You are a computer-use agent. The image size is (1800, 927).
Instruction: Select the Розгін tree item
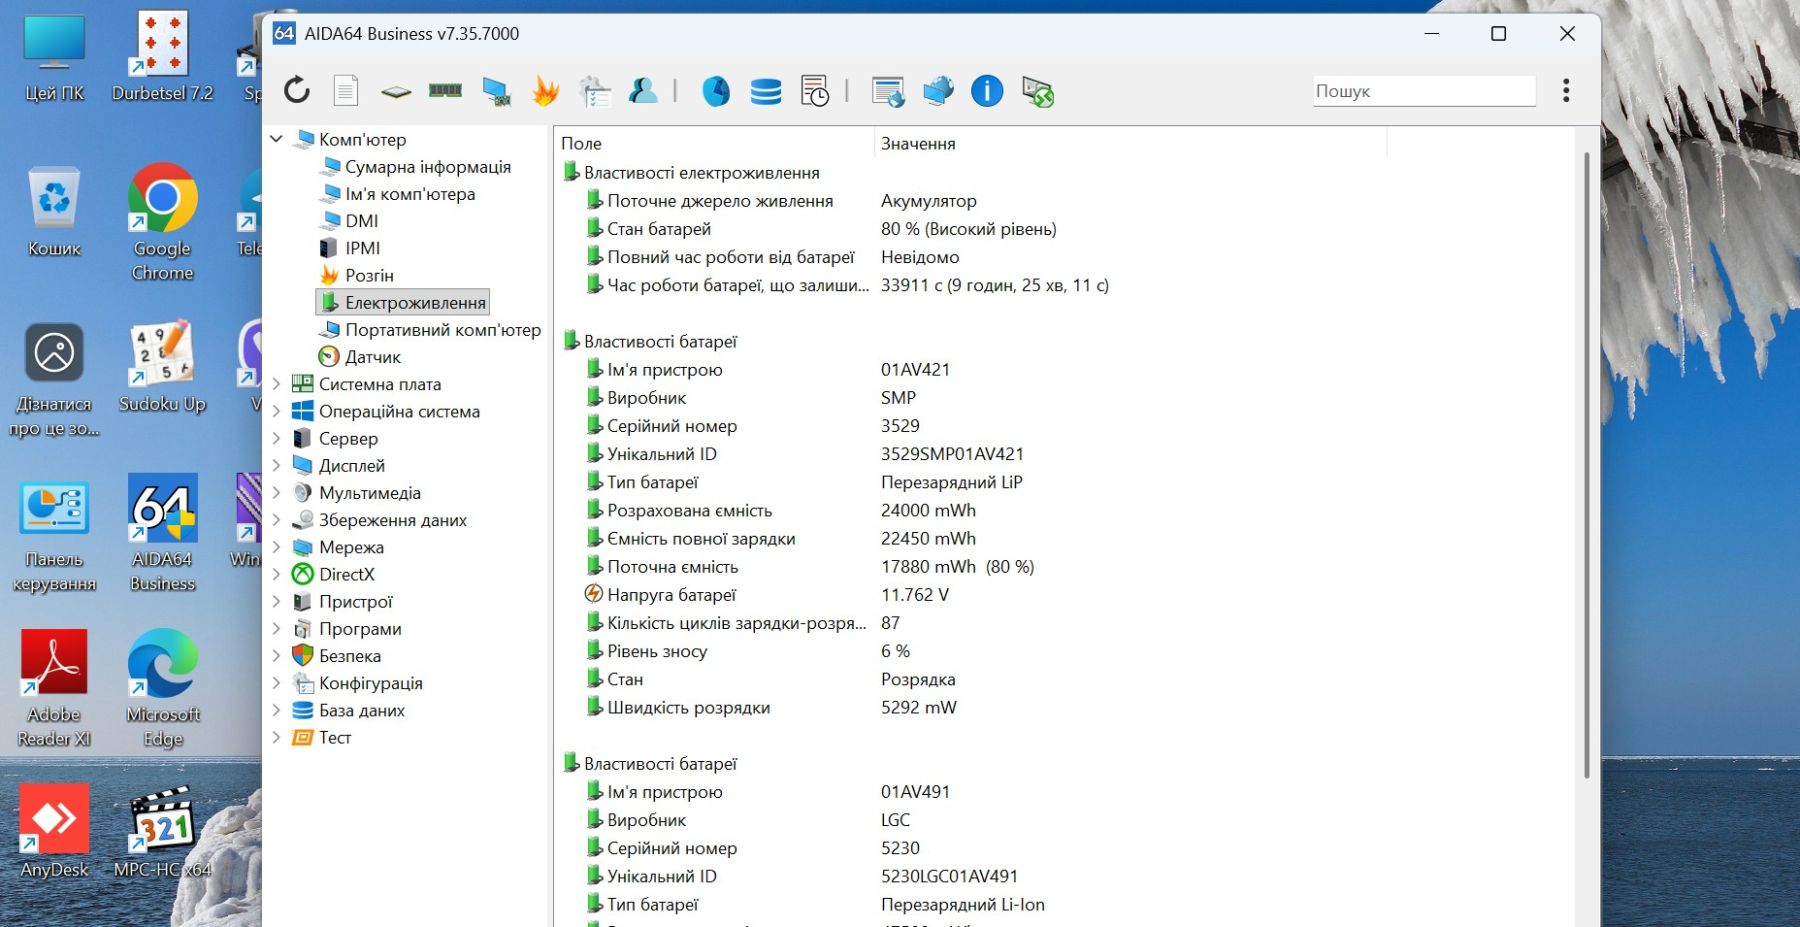(369, 275)
